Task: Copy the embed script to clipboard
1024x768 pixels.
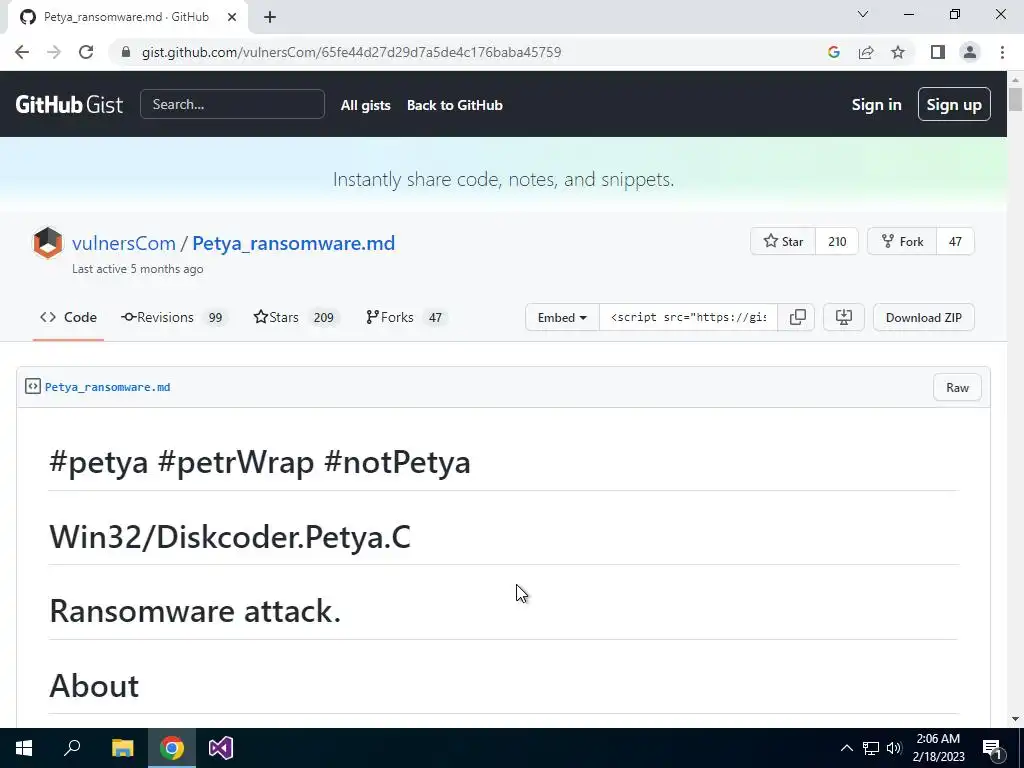Action: point(798,317)
